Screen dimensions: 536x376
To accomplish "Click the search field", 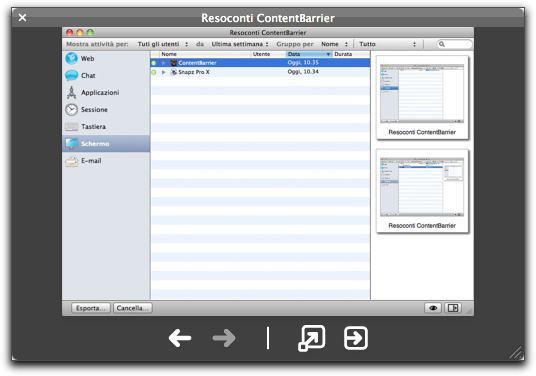I will (x=455, y=44).
